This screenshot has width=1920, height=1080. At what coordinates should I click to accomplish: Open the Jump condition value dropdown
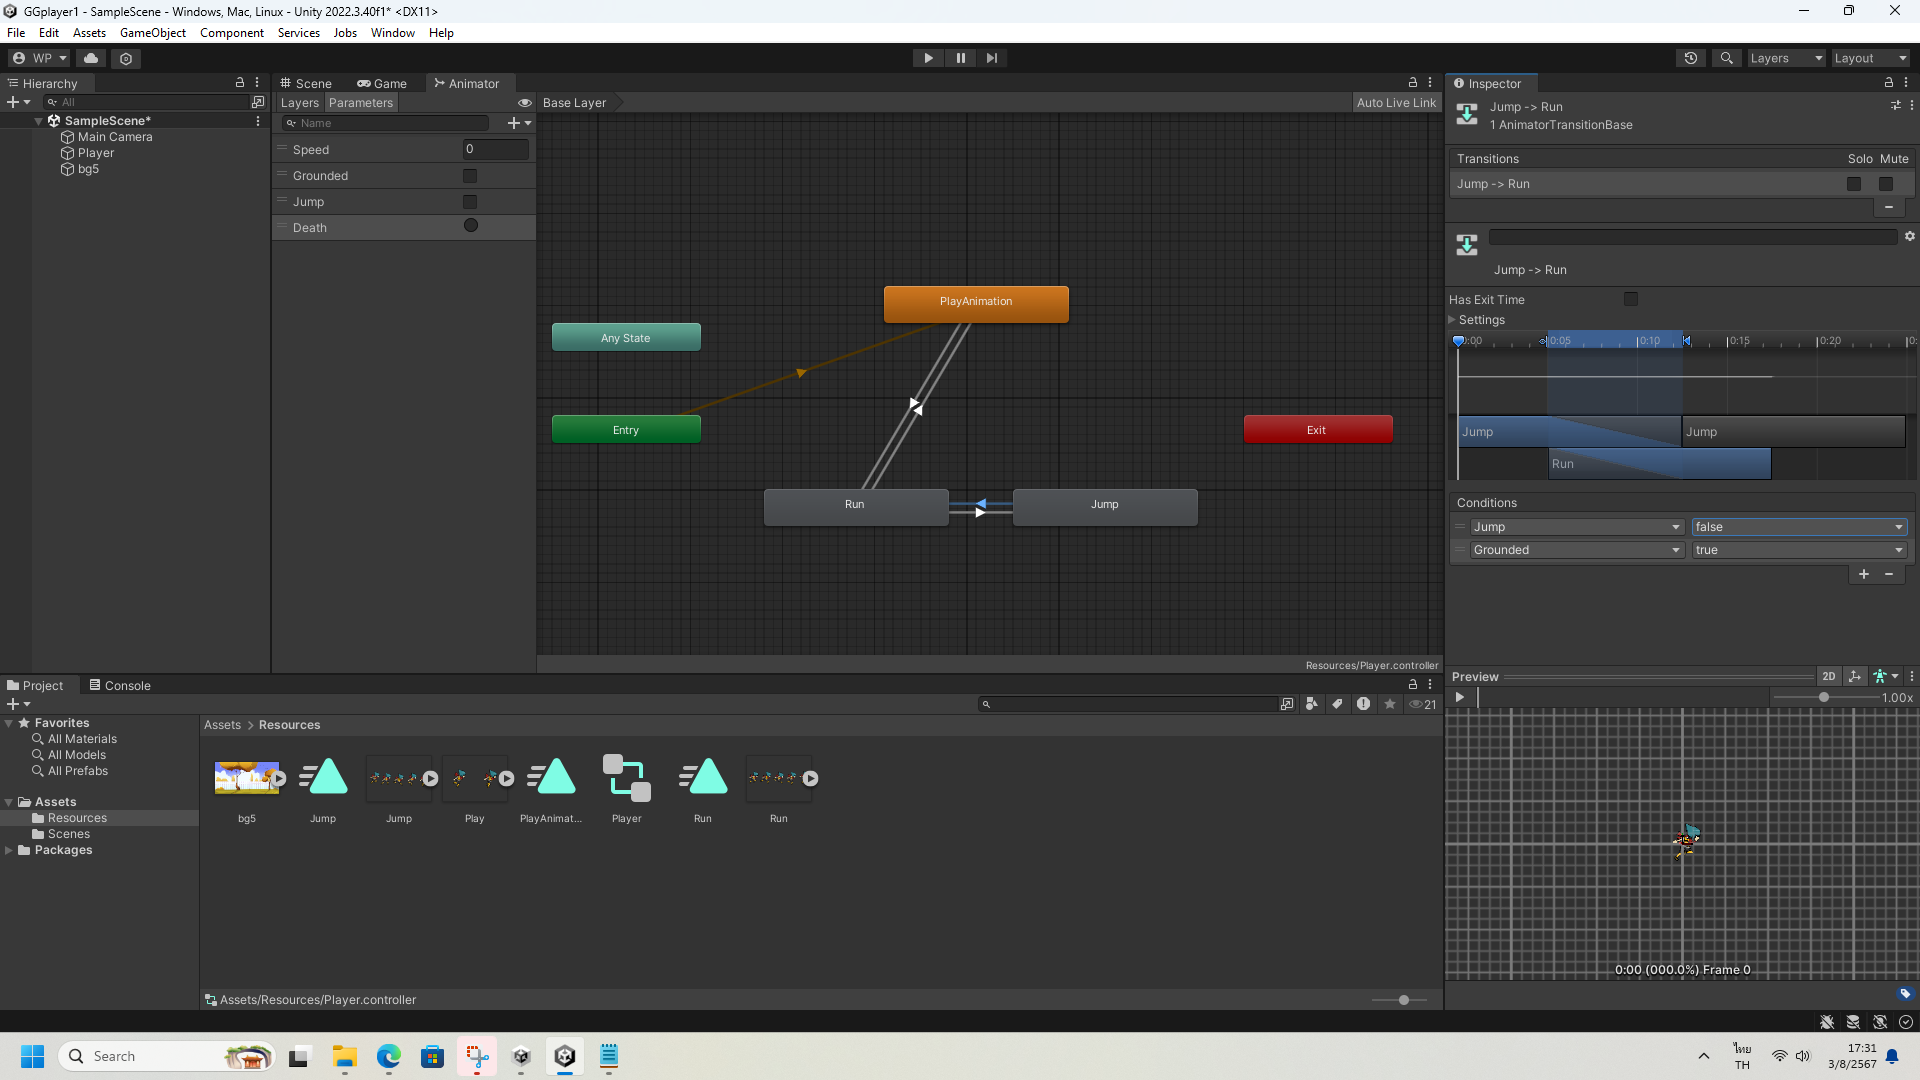1798,527
